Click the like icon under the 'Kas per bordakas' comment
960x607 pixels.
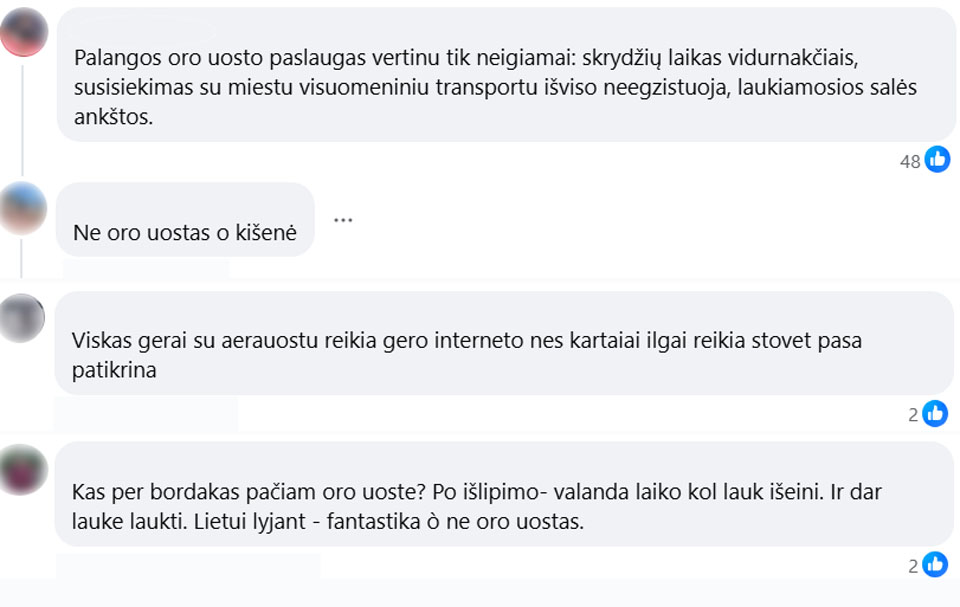coord(935,565)
